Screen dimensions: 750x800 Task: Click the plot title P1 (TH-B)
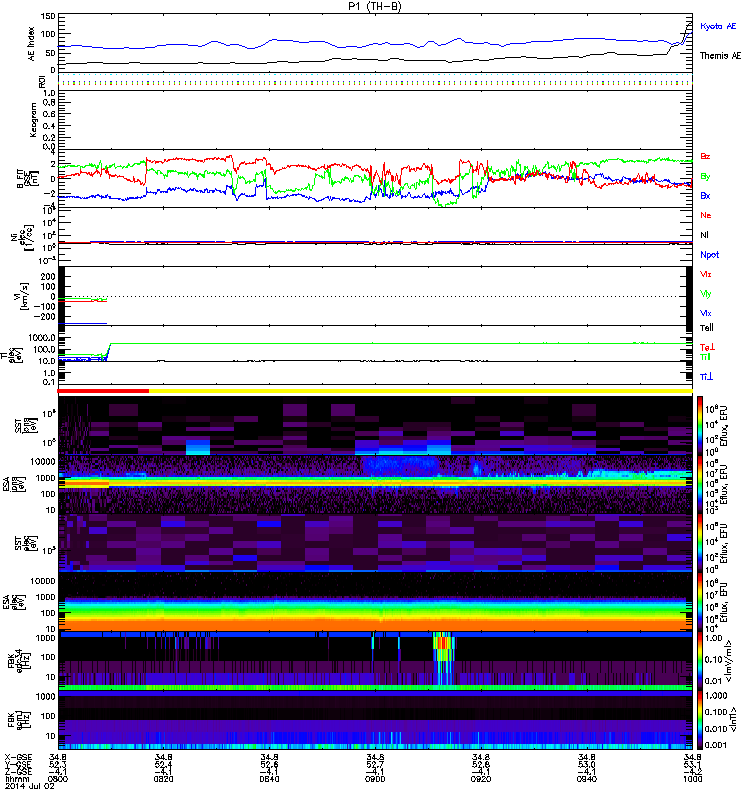[x=374, y=6]
